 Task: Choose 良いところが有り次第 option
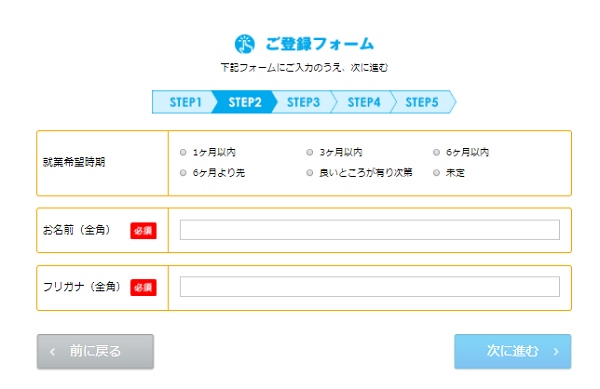(x=310, y=173)
